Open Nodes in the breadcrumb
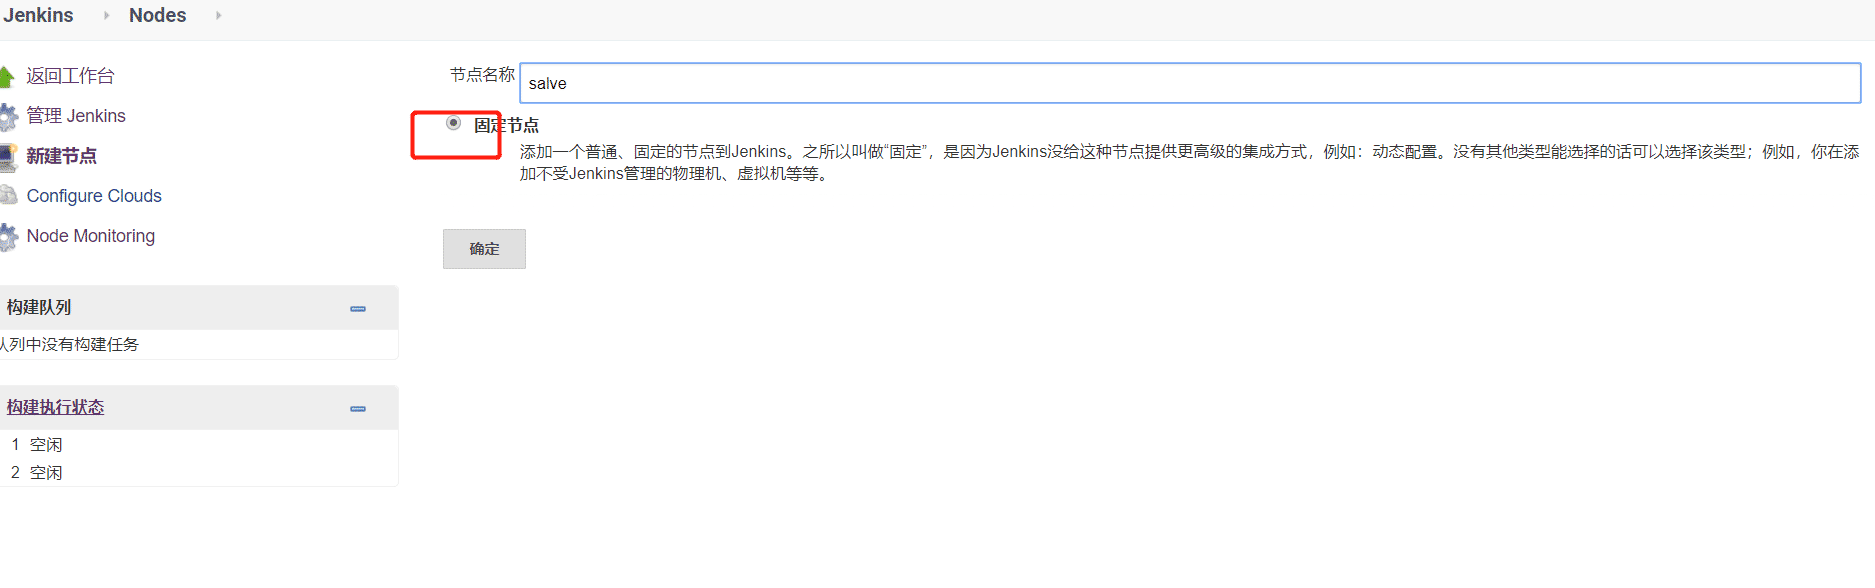The width and height of the screenshot is (1875, 588). point(157,16)
